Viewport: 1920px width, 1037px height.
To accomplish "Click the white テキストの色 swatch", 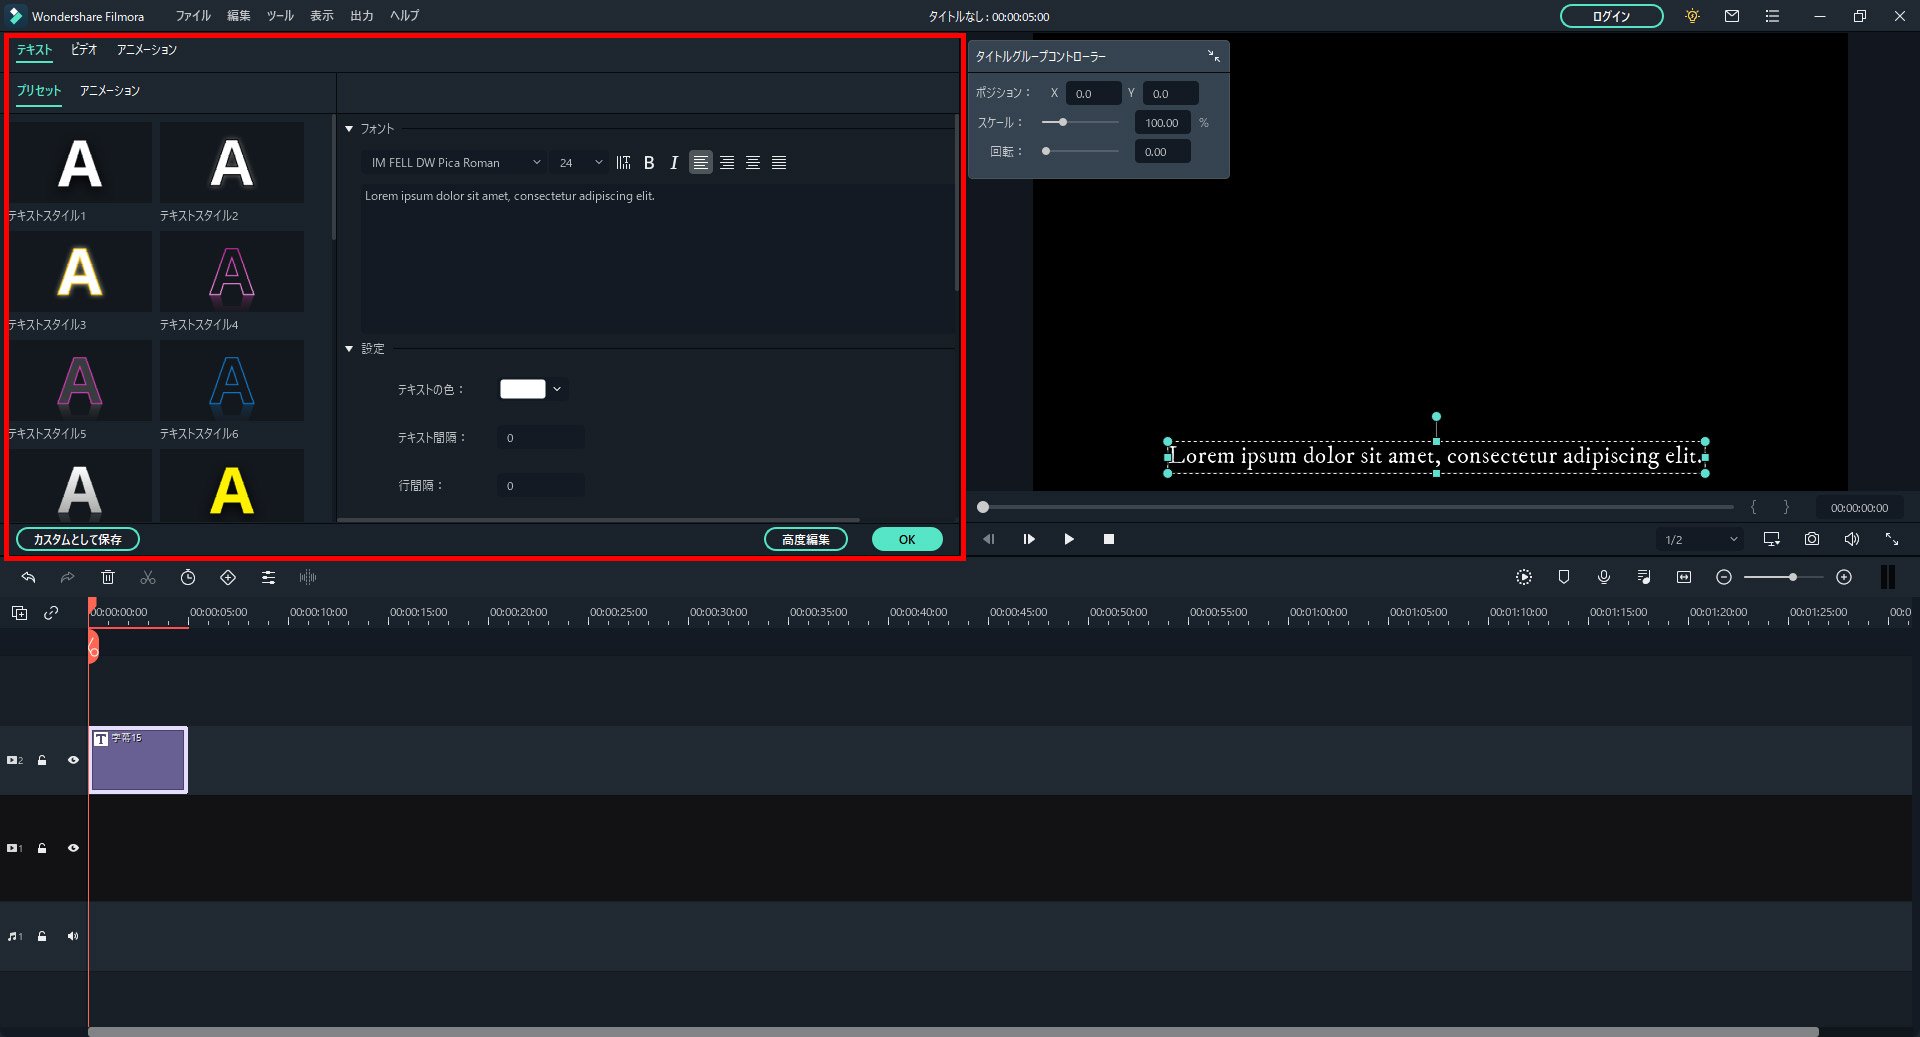I will coord(522,389).
